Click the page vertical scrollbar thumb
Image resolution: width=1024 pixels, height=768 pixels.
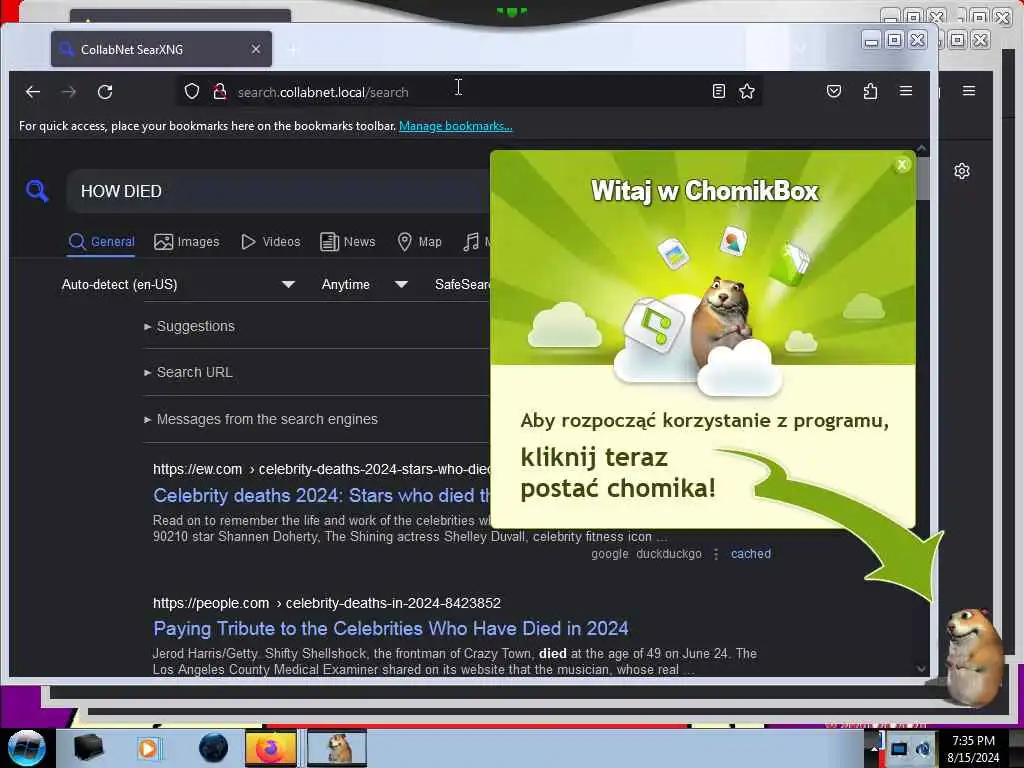point(922,178)
